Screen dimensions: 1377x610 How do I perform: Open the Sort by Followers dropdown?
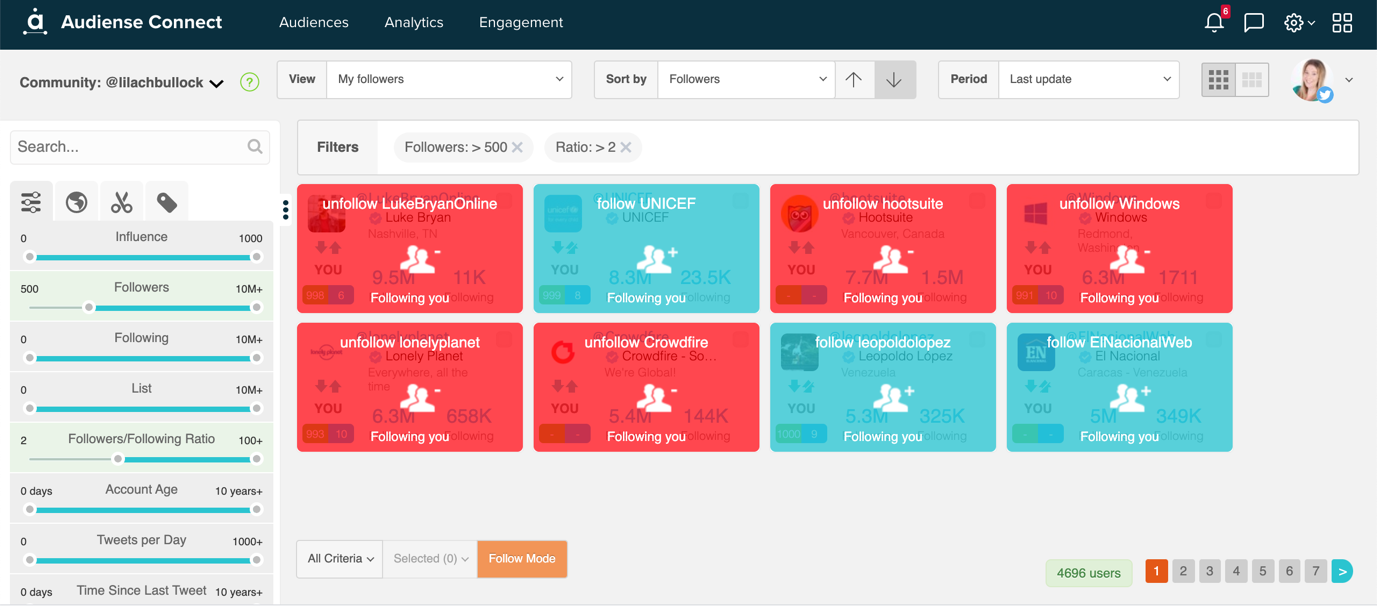pyautogui.click(x=746, y=79)
